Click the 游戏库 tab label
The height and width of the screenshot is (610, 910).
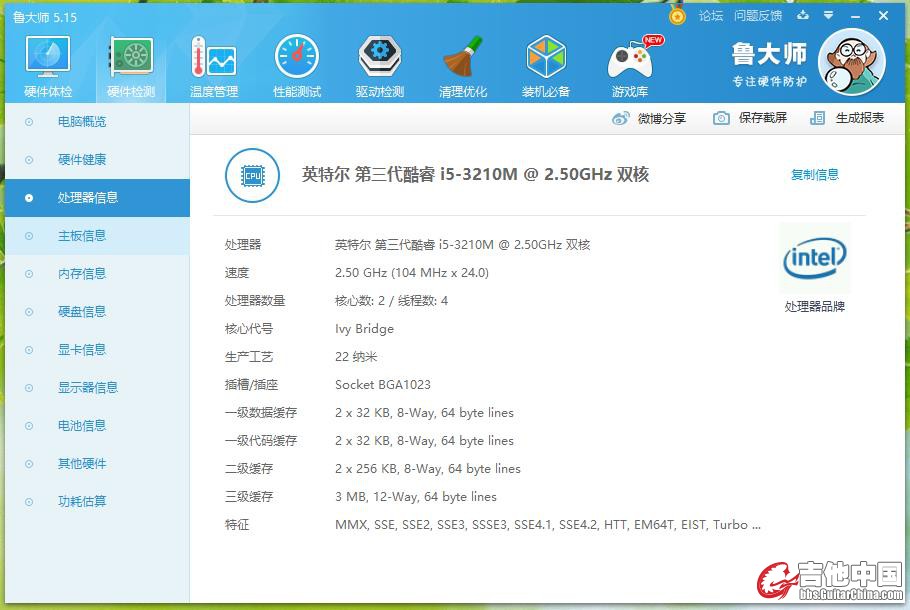pyautogui.click(x=630, y=92)
